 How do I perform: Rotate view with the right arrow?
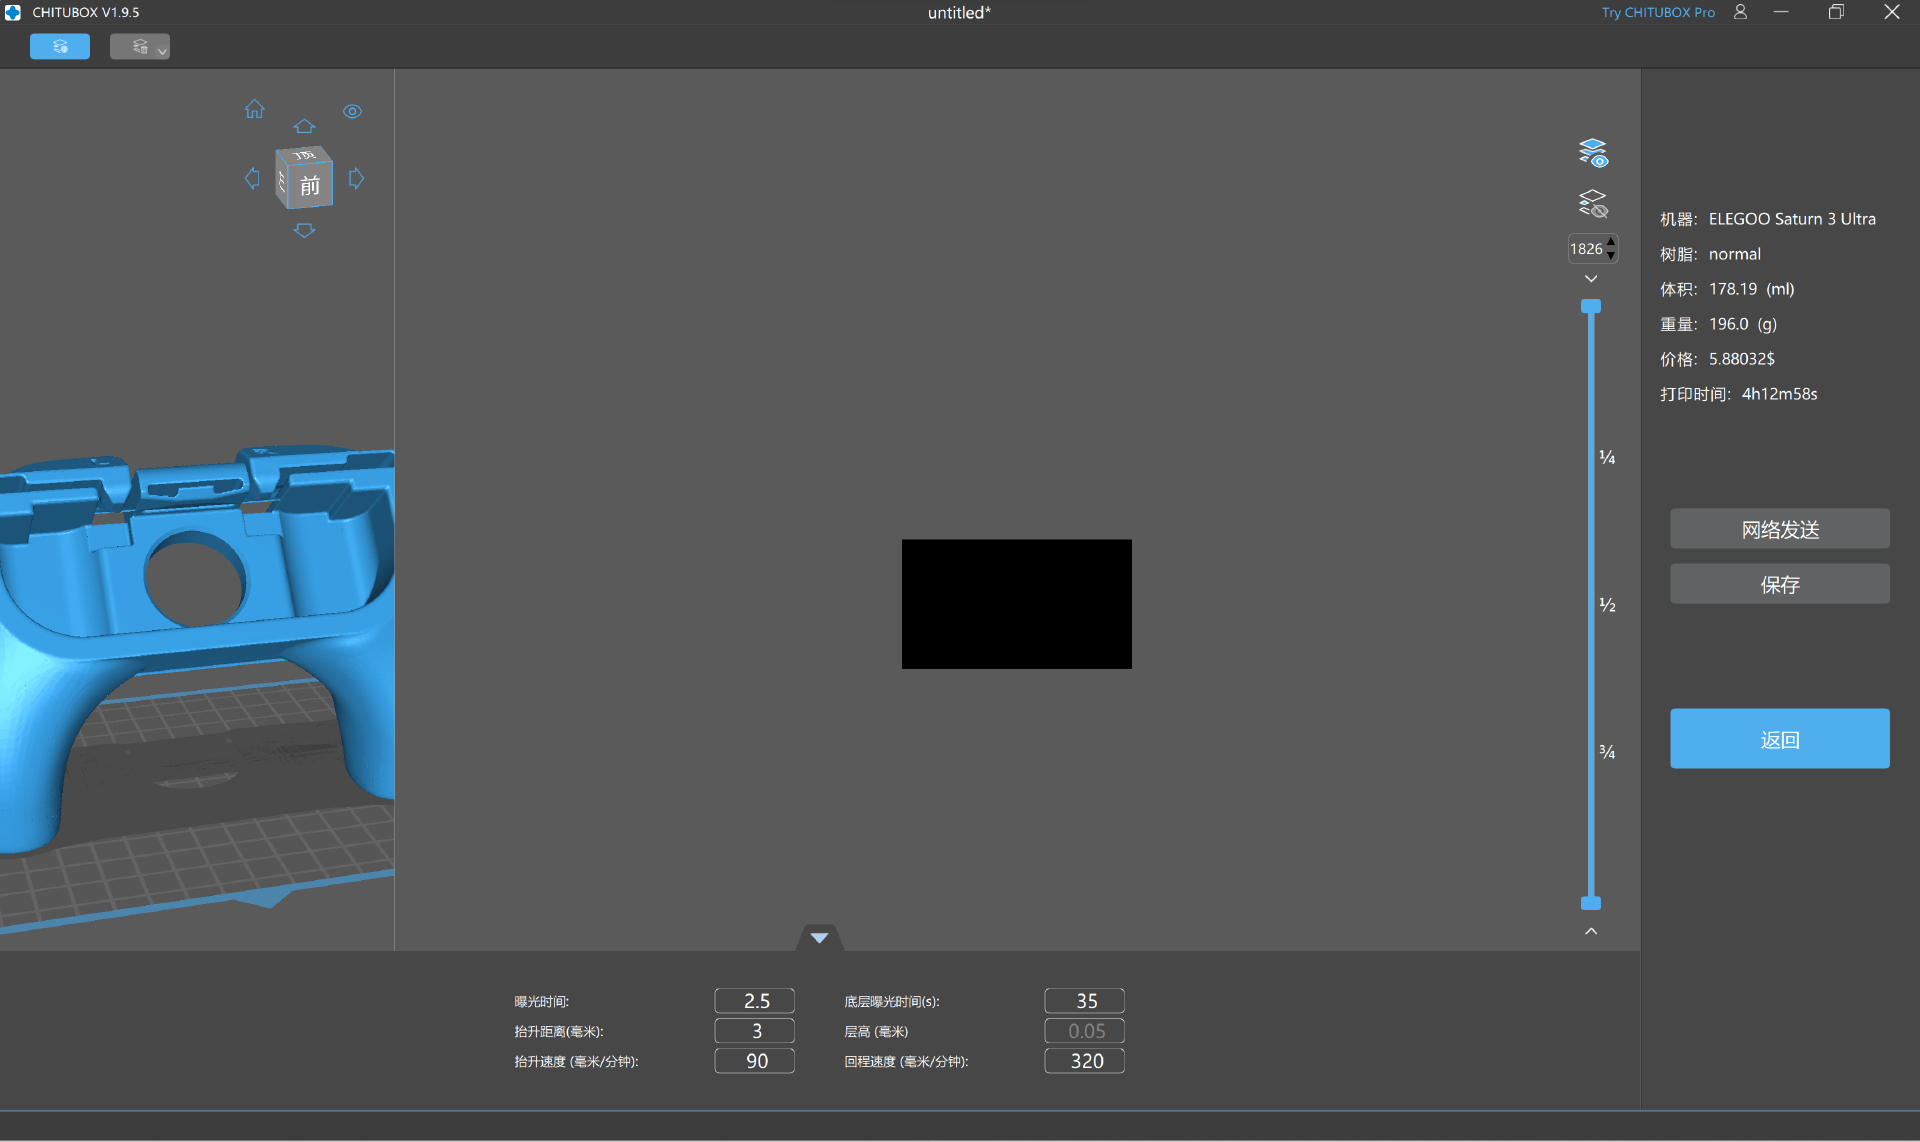[x=356, y=178]
